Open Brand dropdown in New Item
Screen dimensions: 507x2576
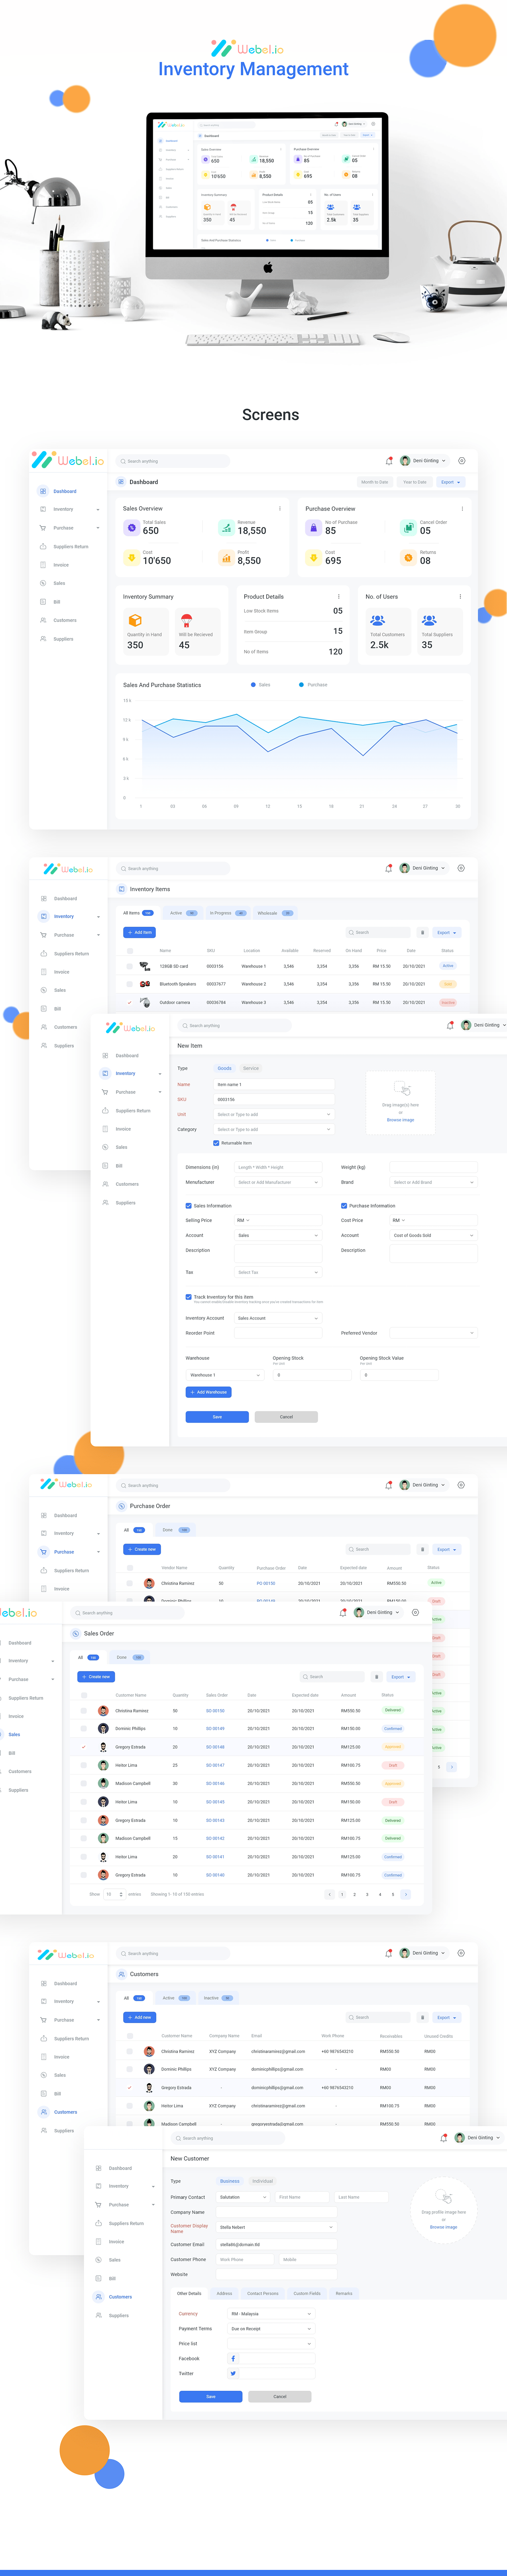[x=433, y=1182]
